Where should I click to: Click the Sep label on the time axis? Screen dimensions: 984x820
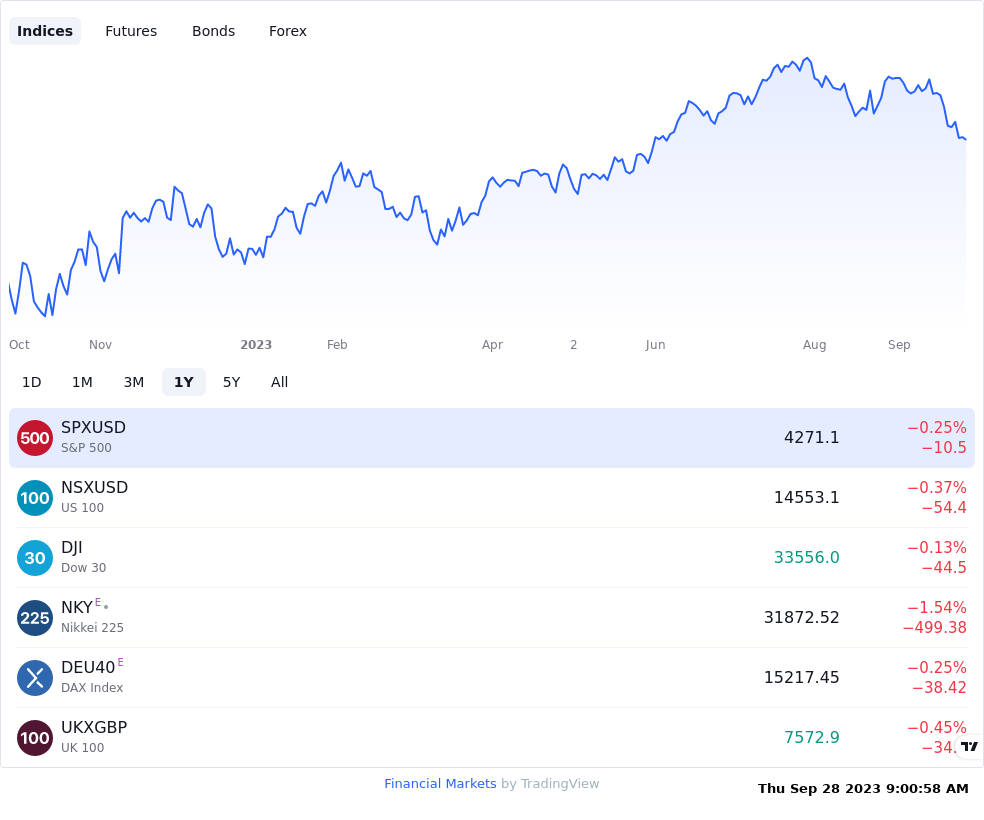[x=899, y=344]
